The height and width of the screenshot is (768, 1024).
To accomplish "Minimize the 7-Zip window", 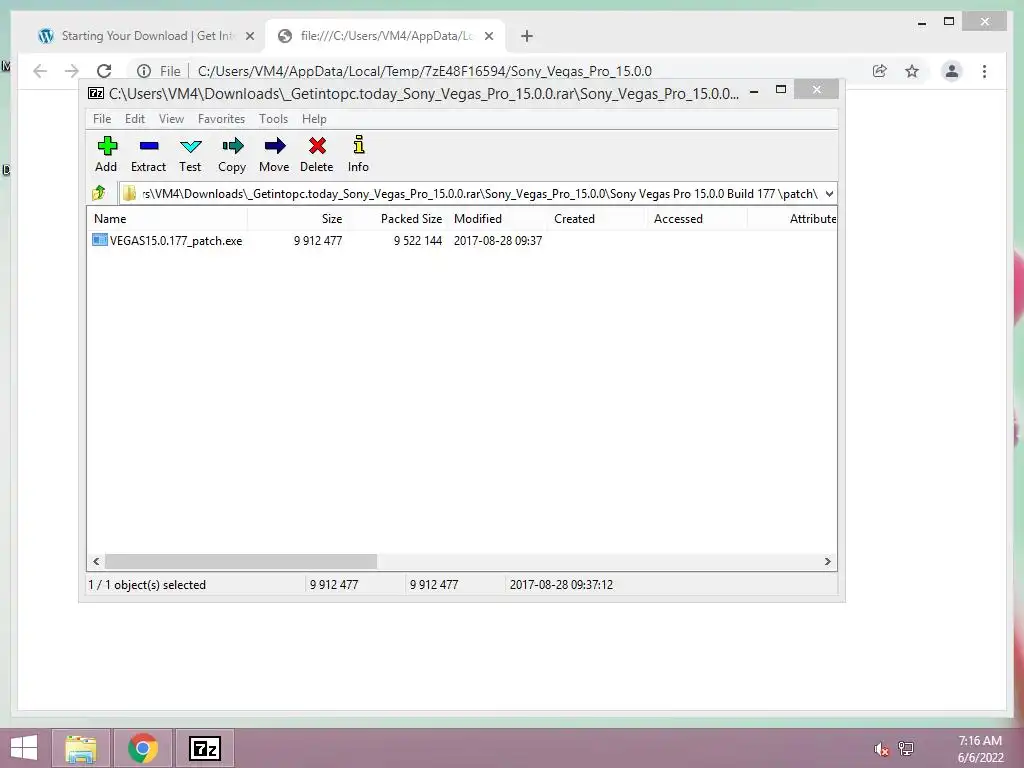I will pos(754,91).
